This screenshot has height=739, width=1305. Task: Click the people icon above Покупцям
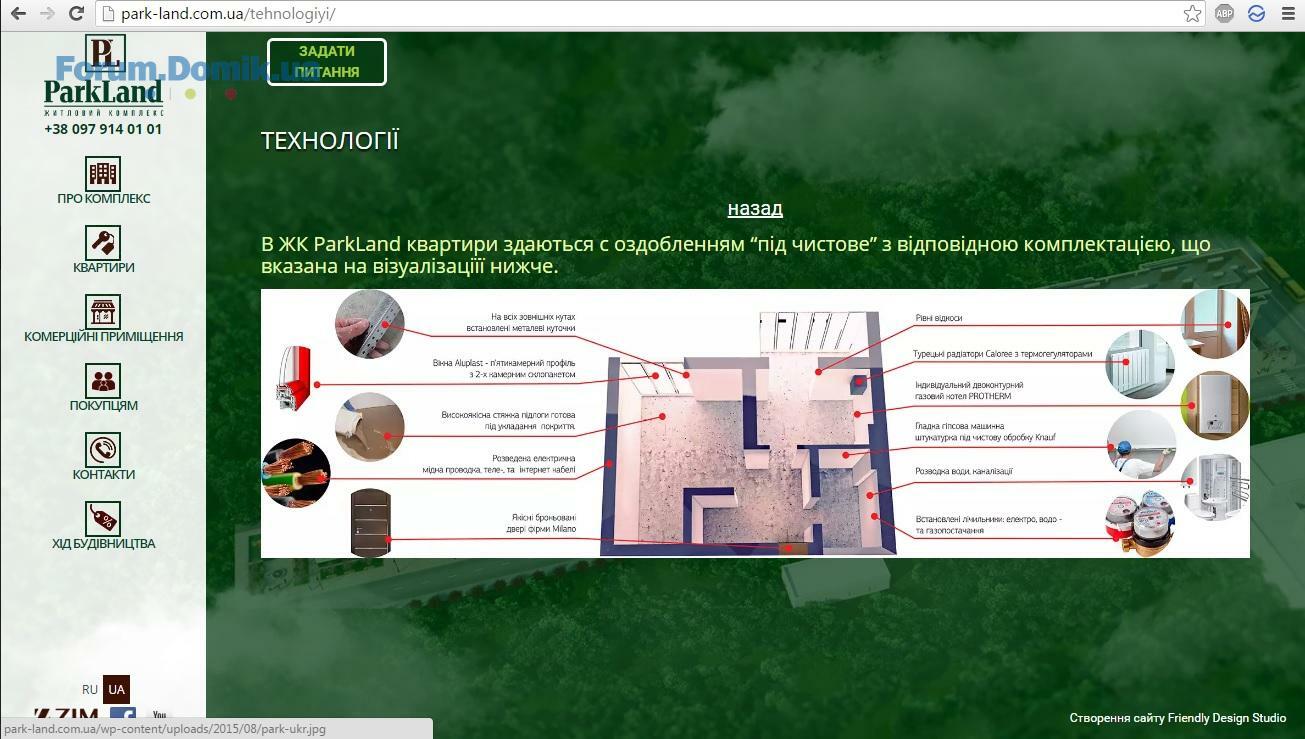click(x=103, y=380)
